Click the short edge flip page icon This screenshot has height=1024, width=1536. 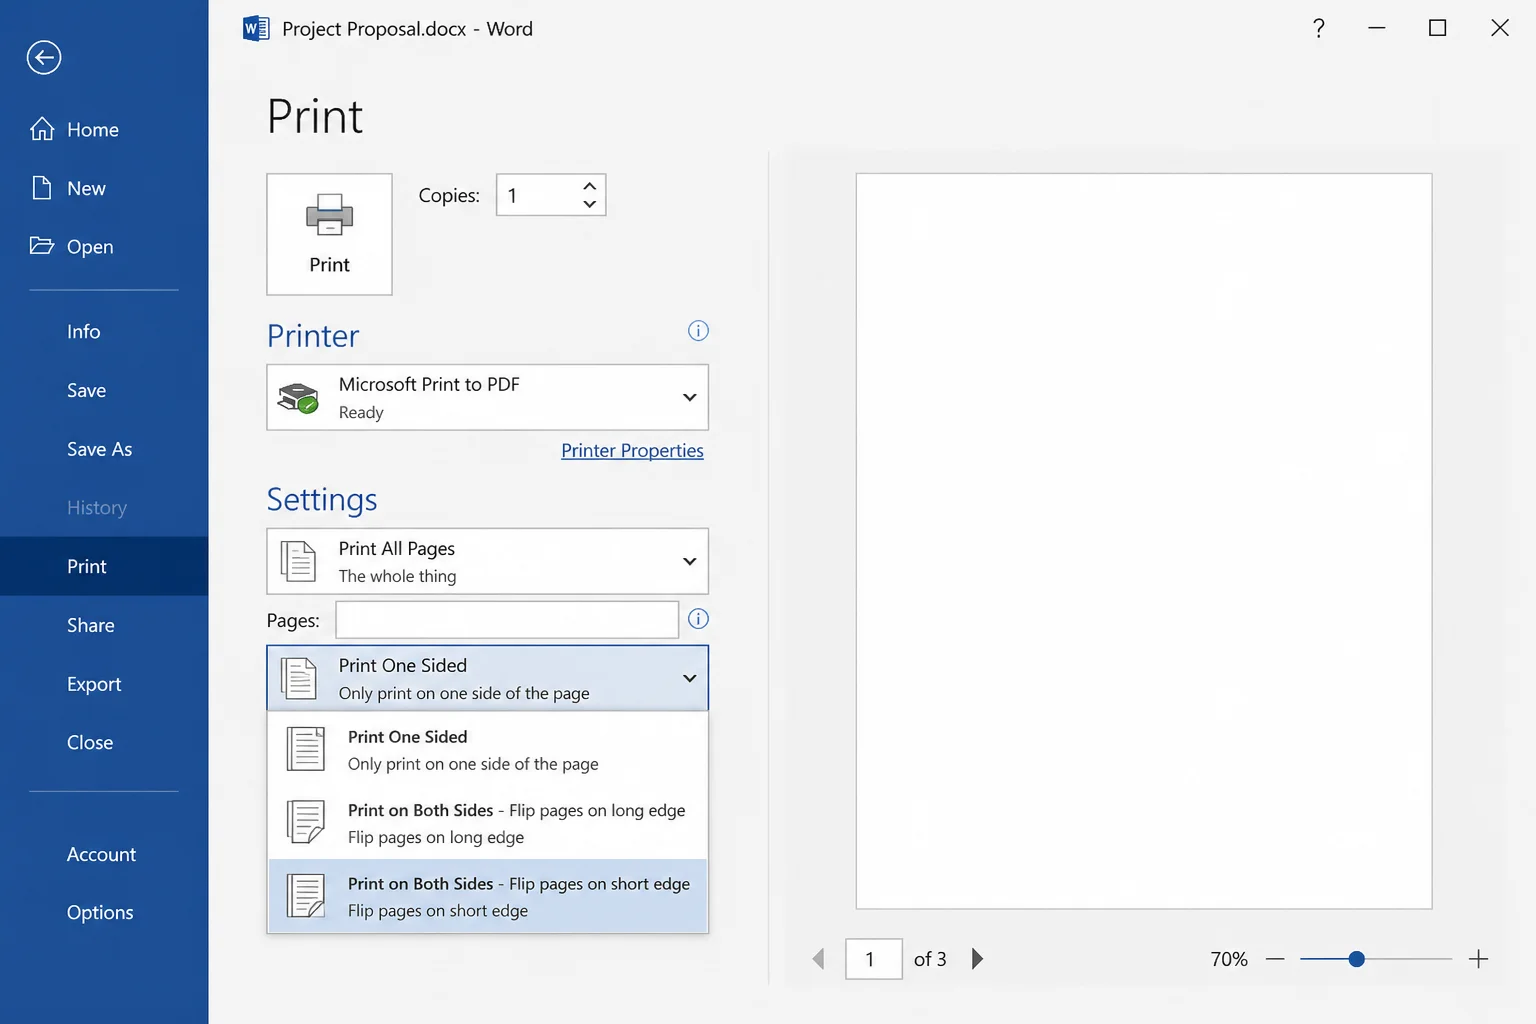point(306,896)
